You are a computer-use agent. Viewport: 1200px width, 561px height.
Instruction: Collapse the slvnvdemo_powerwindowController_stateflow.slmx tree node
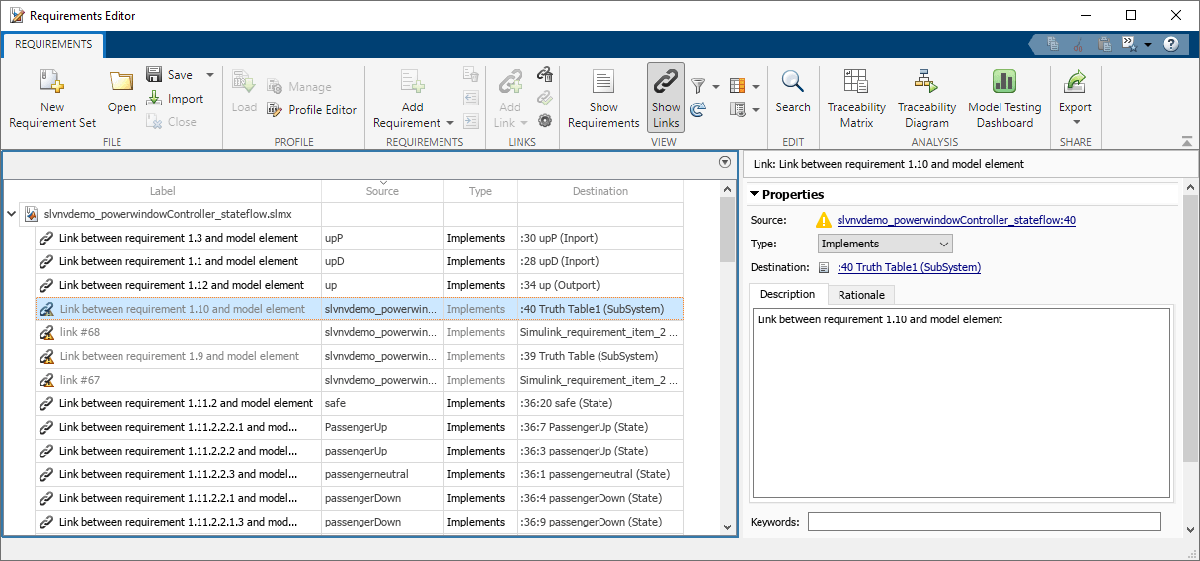tap(11, 214)
